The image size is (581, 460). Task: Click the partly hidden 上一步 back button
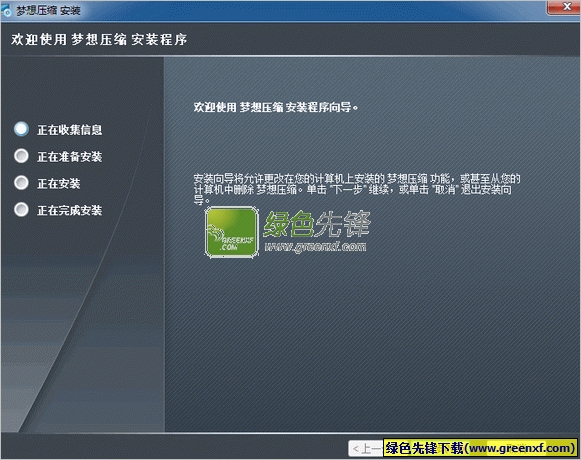coord(366,449)
